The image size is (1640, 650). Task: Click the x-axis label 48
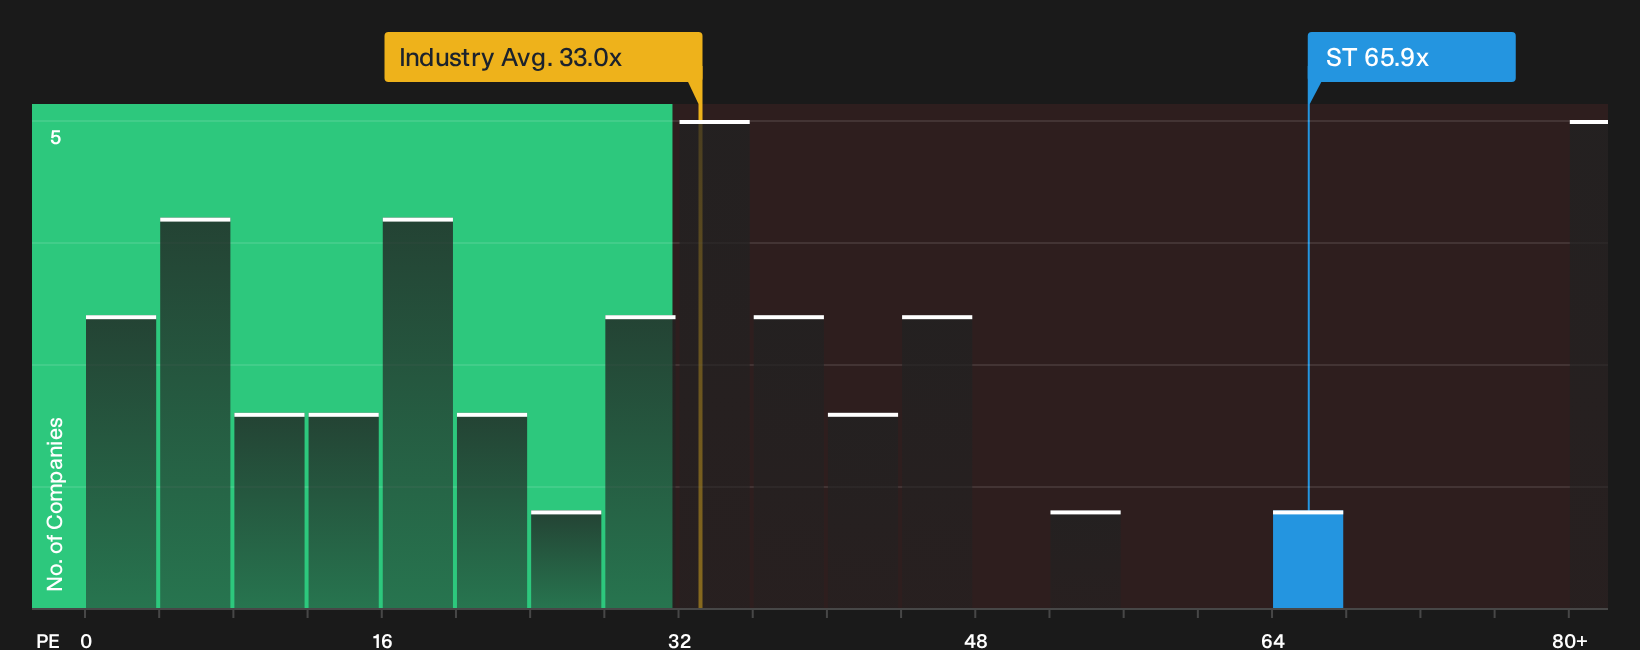(x=976, y=640)
